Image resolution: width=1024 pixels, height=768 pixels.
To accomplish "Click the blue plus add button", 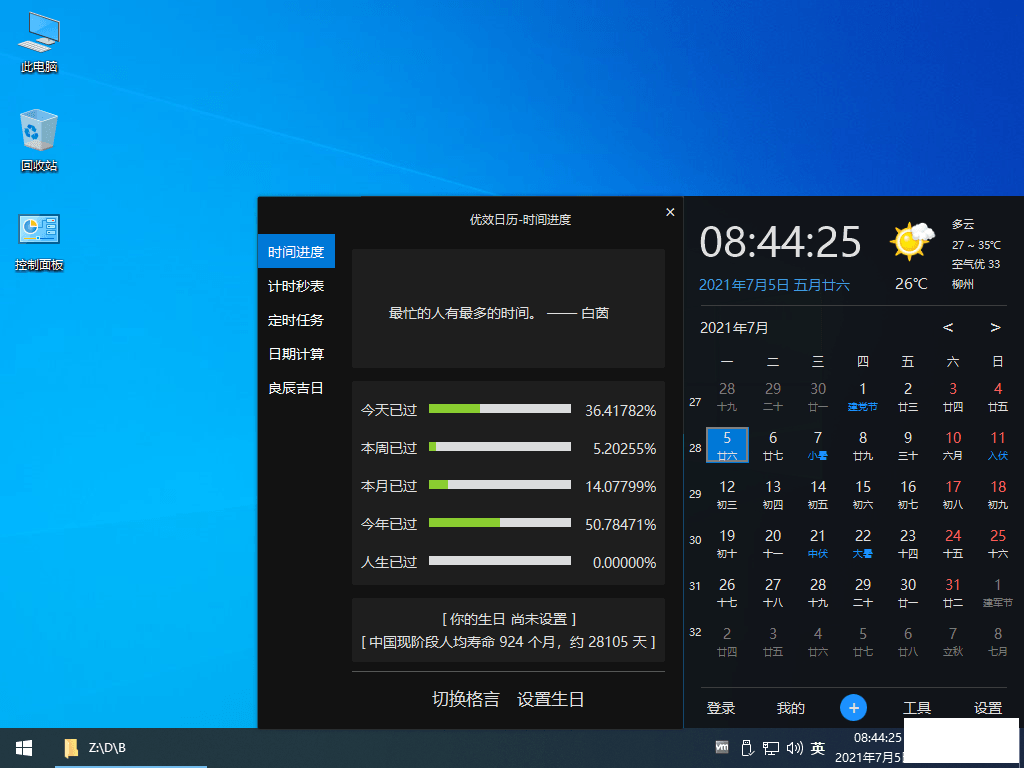I will [853, 707].
